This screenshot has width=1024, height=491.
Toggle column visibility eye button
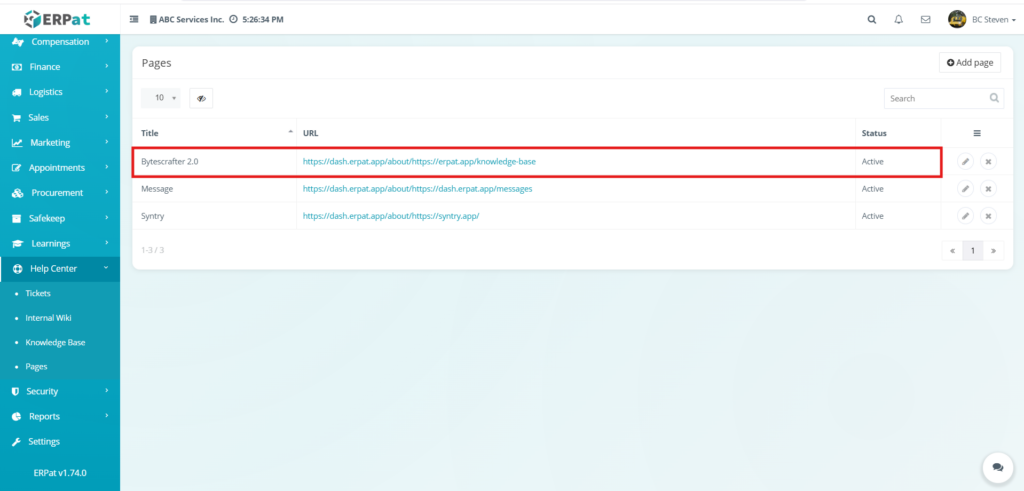[x=201, y=98]
